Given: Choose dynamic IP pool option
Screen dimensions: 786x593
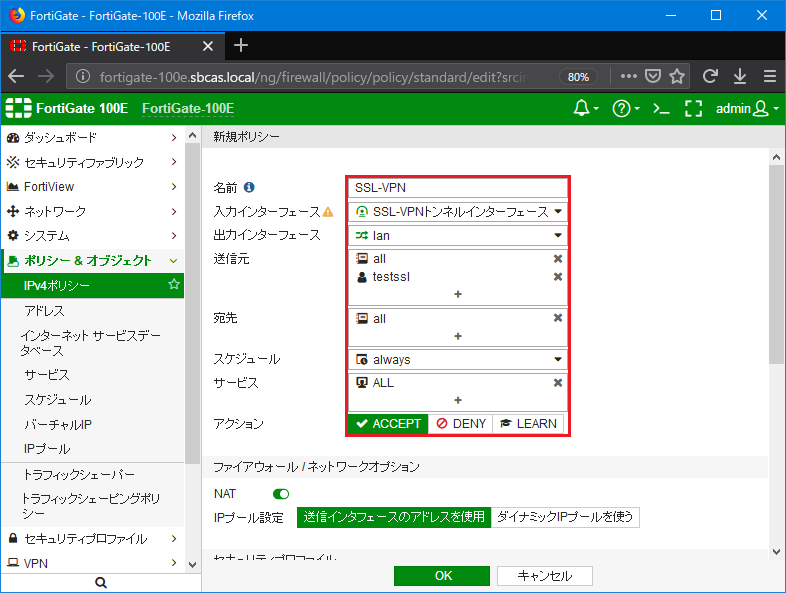Looking at the screenshot, I should coord(565,517).
